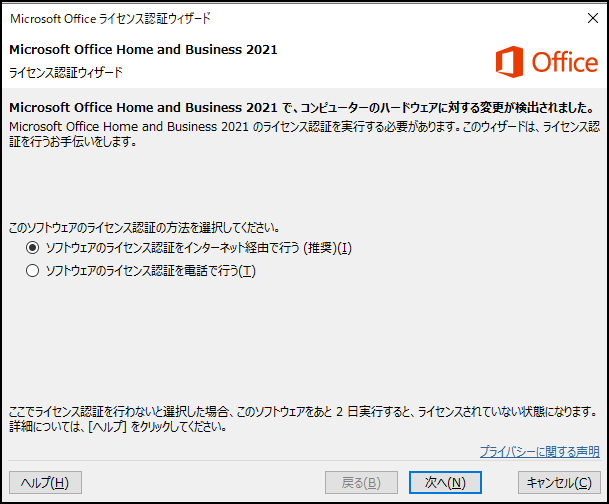
Task: Choose the activate by telephone radio button
Action: (33, 271)
